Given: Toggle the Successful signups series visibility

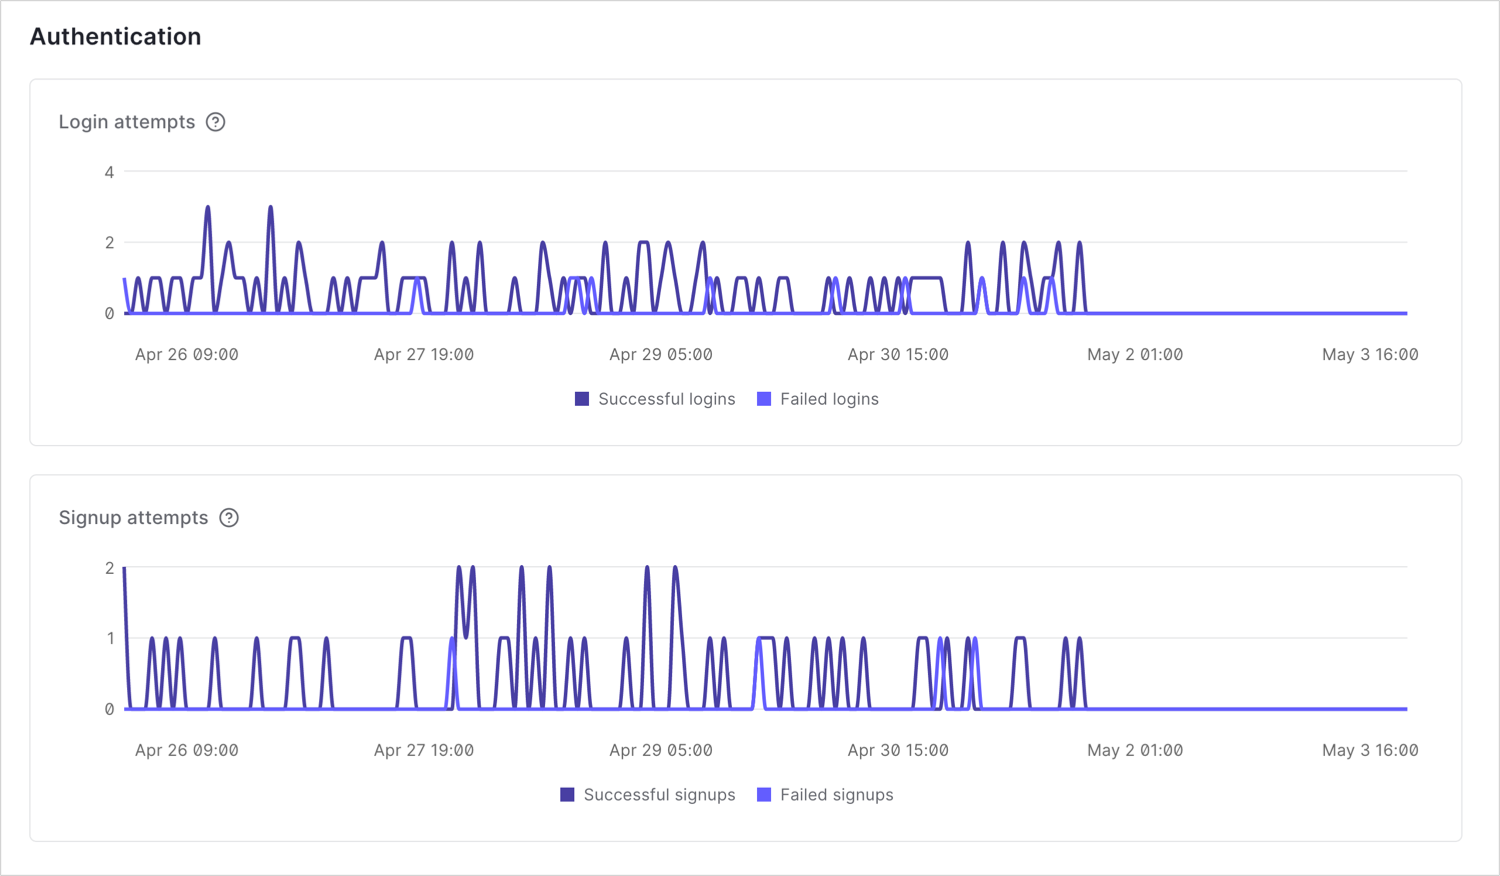Looking at the screenshot, I should (568, 794).
